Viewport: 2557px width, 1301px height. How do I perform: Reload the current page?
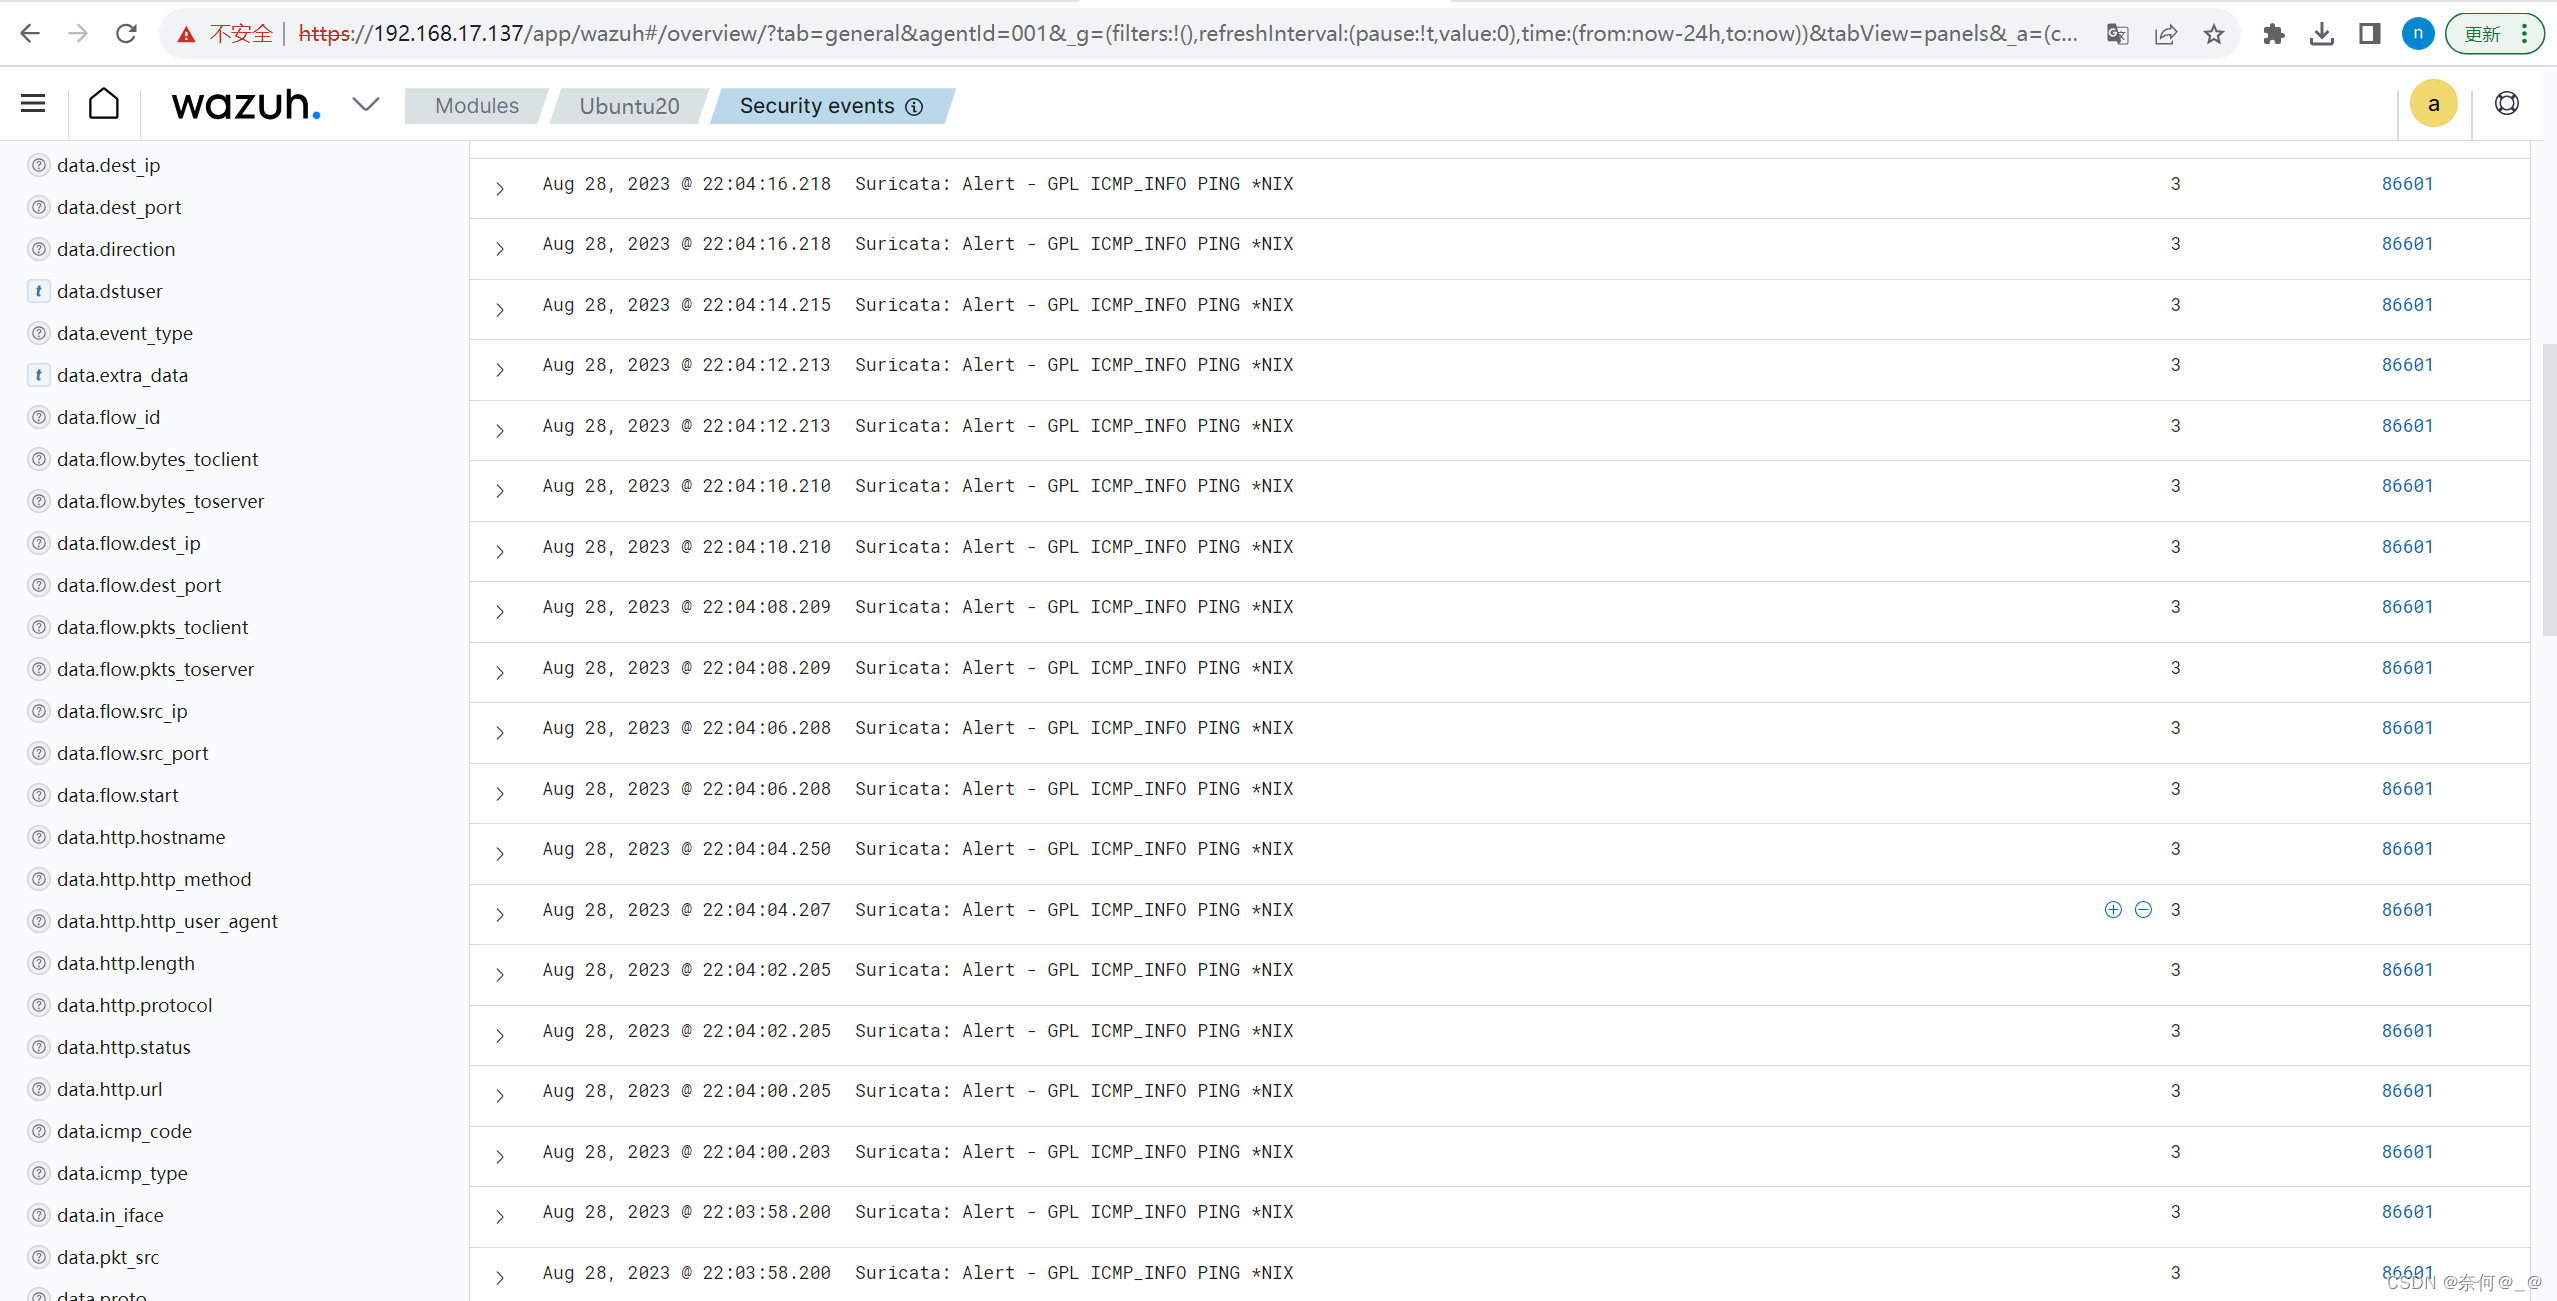click(x=126, y=34)
